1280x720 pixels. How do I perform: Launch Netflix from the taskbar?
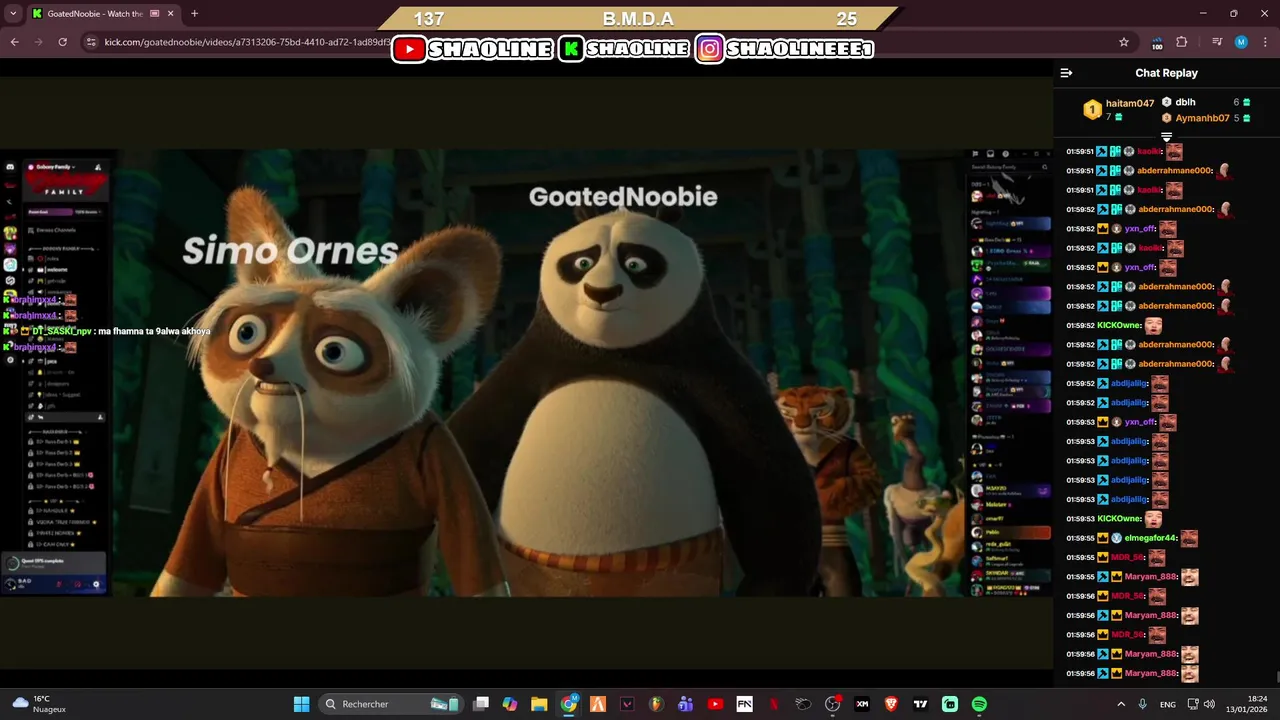(774, 704)
